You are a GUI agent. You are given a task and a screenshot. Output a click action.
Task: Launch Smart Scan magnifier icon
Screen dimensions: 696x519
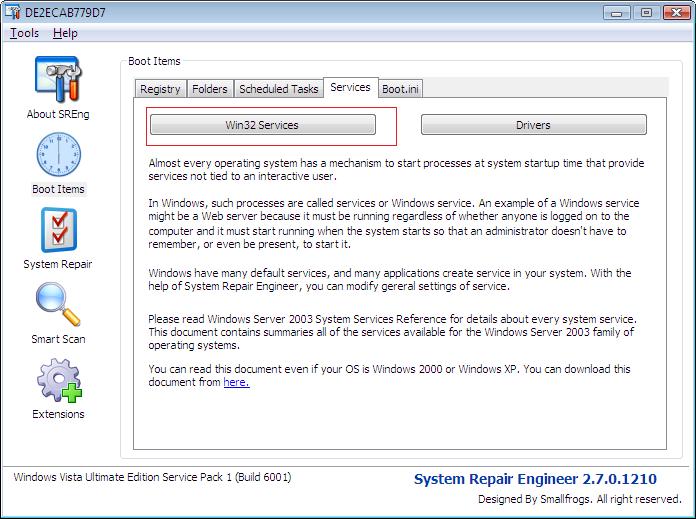(58, 306)
